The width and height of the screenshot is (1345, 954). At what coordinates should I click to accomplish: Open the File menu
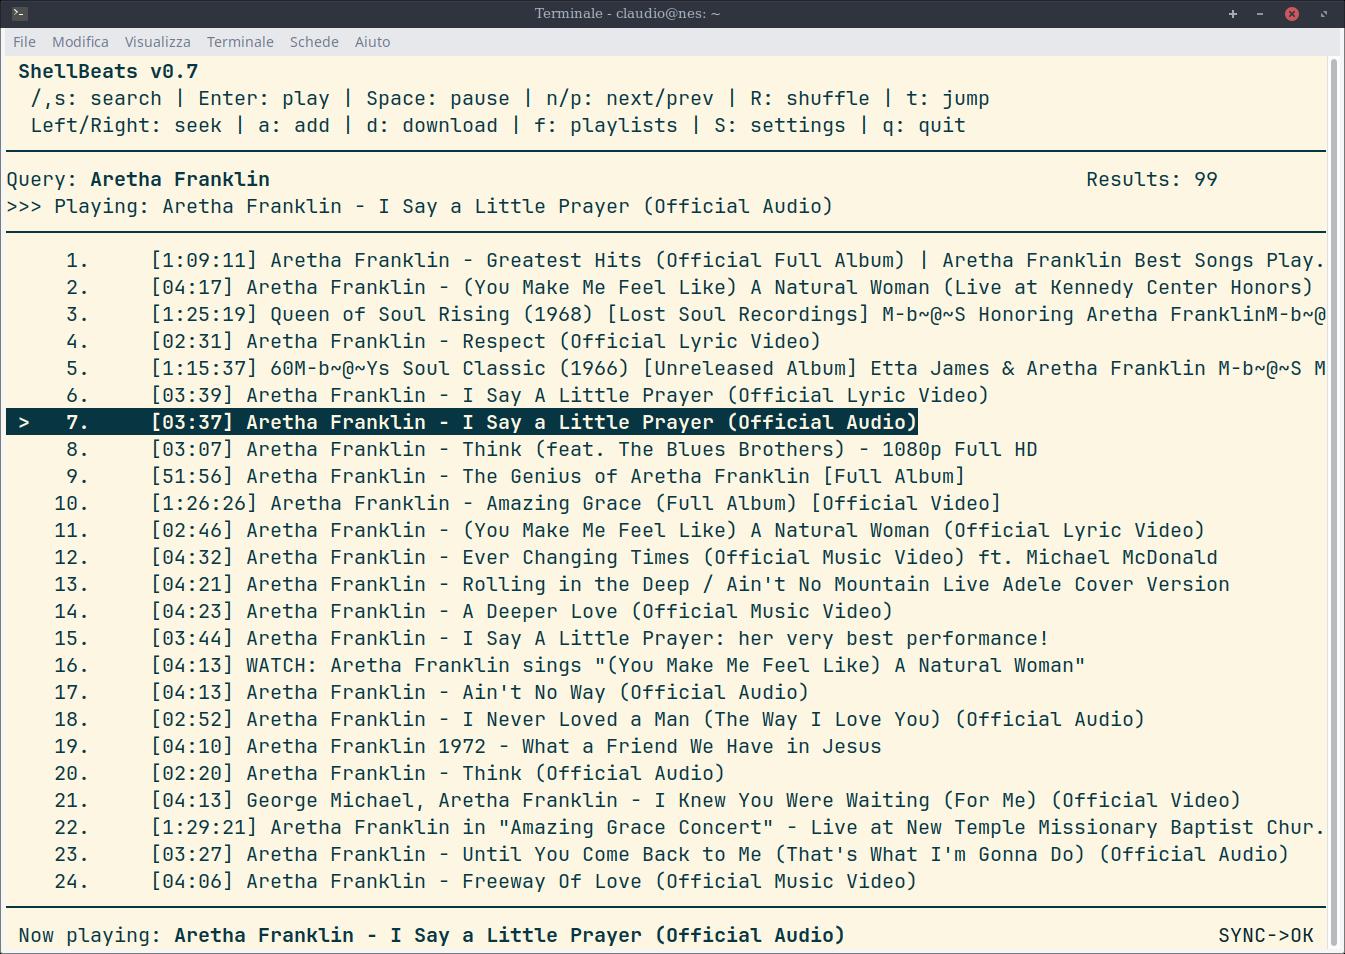24,42
